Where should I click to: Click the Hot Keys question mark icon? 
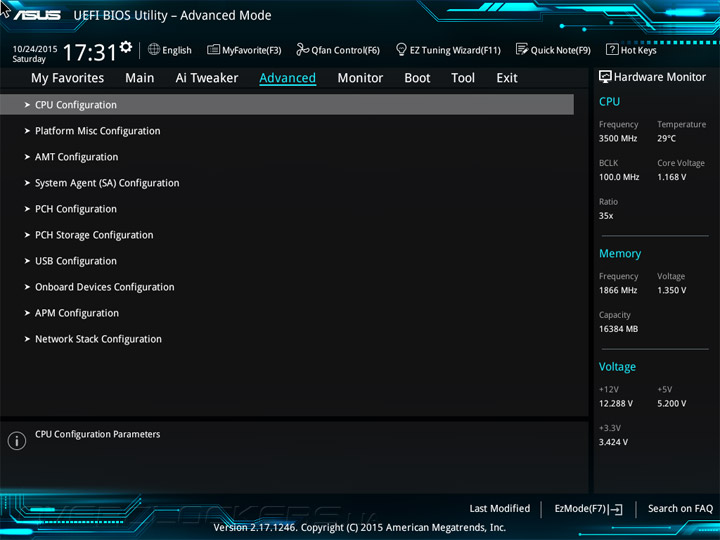612,49
